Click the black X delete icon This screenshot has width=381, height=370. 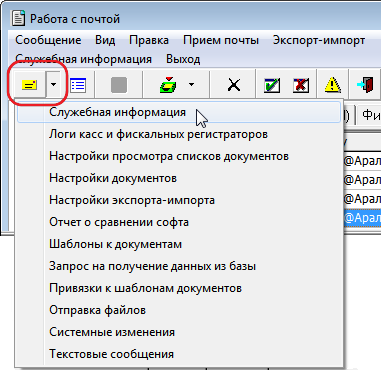[234, 85]
